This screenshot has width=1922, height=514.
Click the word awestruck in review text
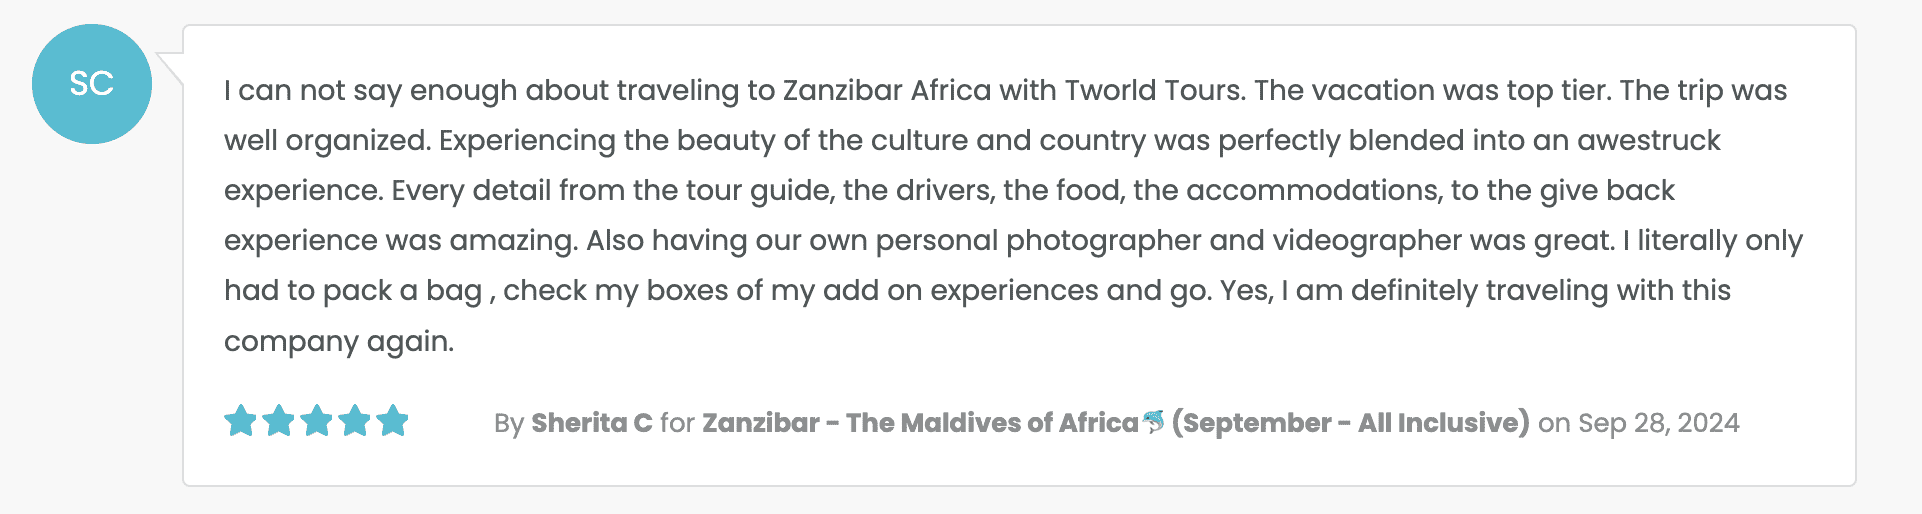coord(1648,141)
